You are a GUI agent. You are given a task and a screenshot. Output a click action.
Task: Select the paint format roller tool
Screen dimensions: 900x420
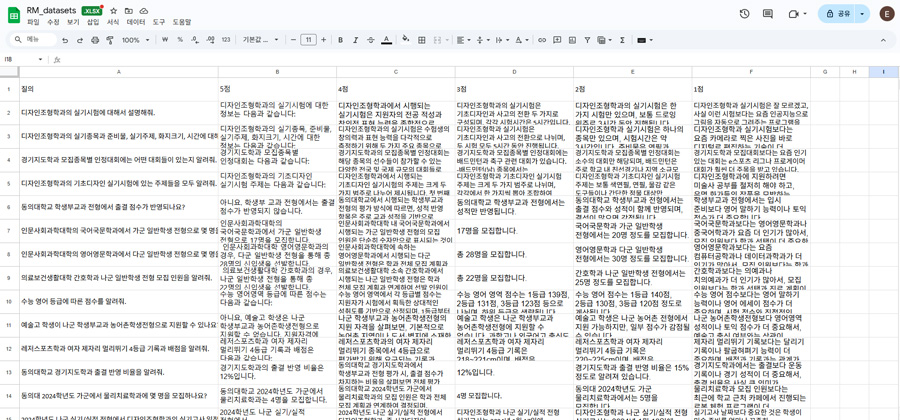(110, 40)
